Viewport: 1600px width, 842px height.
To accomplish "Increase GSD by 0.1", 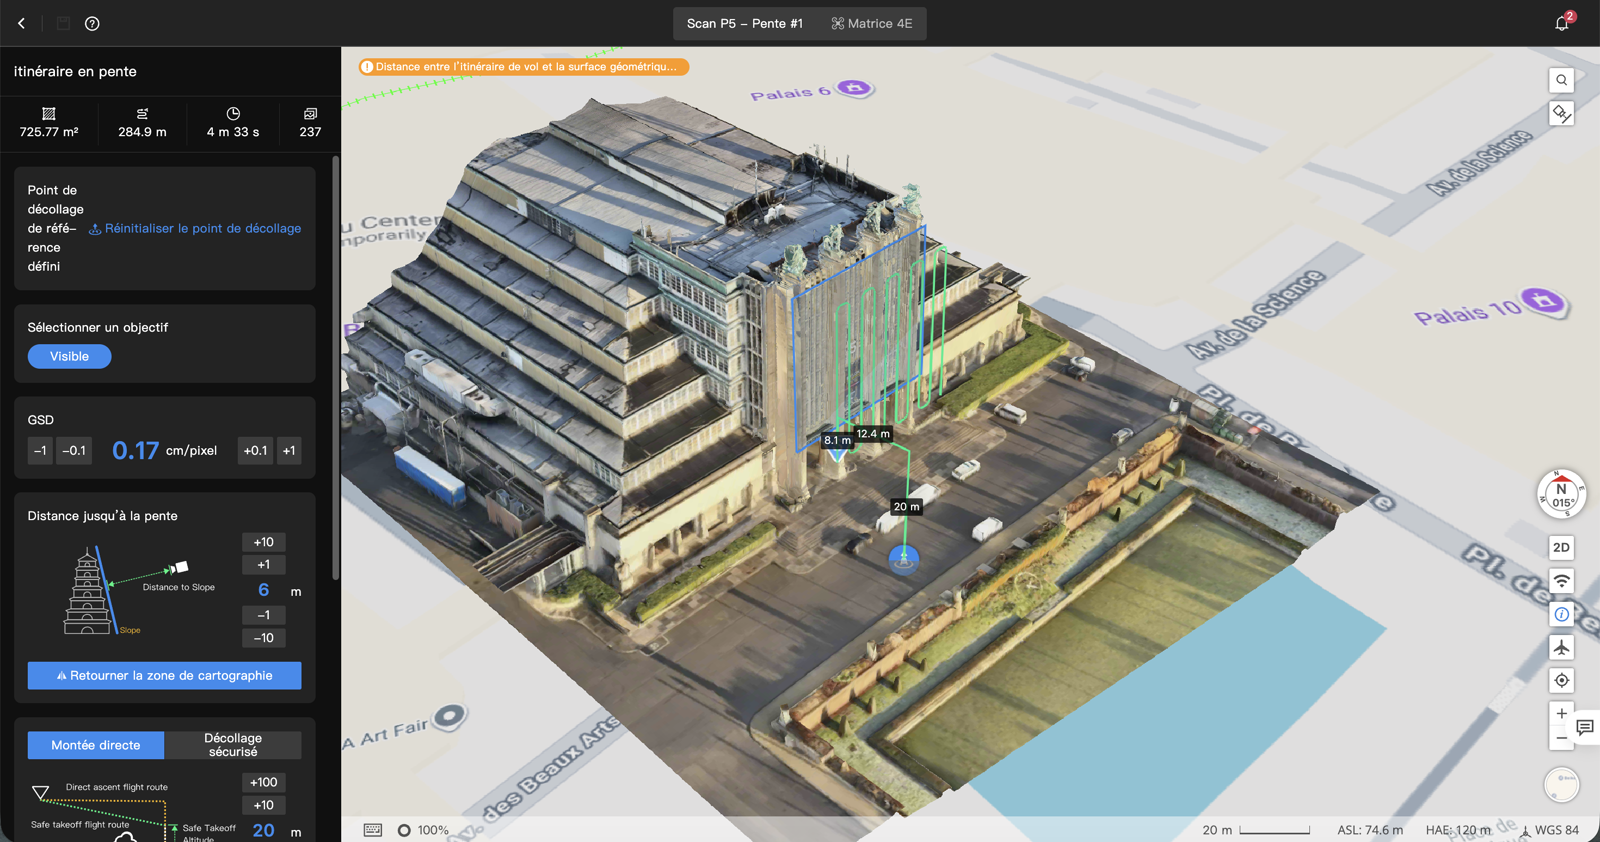I will 255,451.
